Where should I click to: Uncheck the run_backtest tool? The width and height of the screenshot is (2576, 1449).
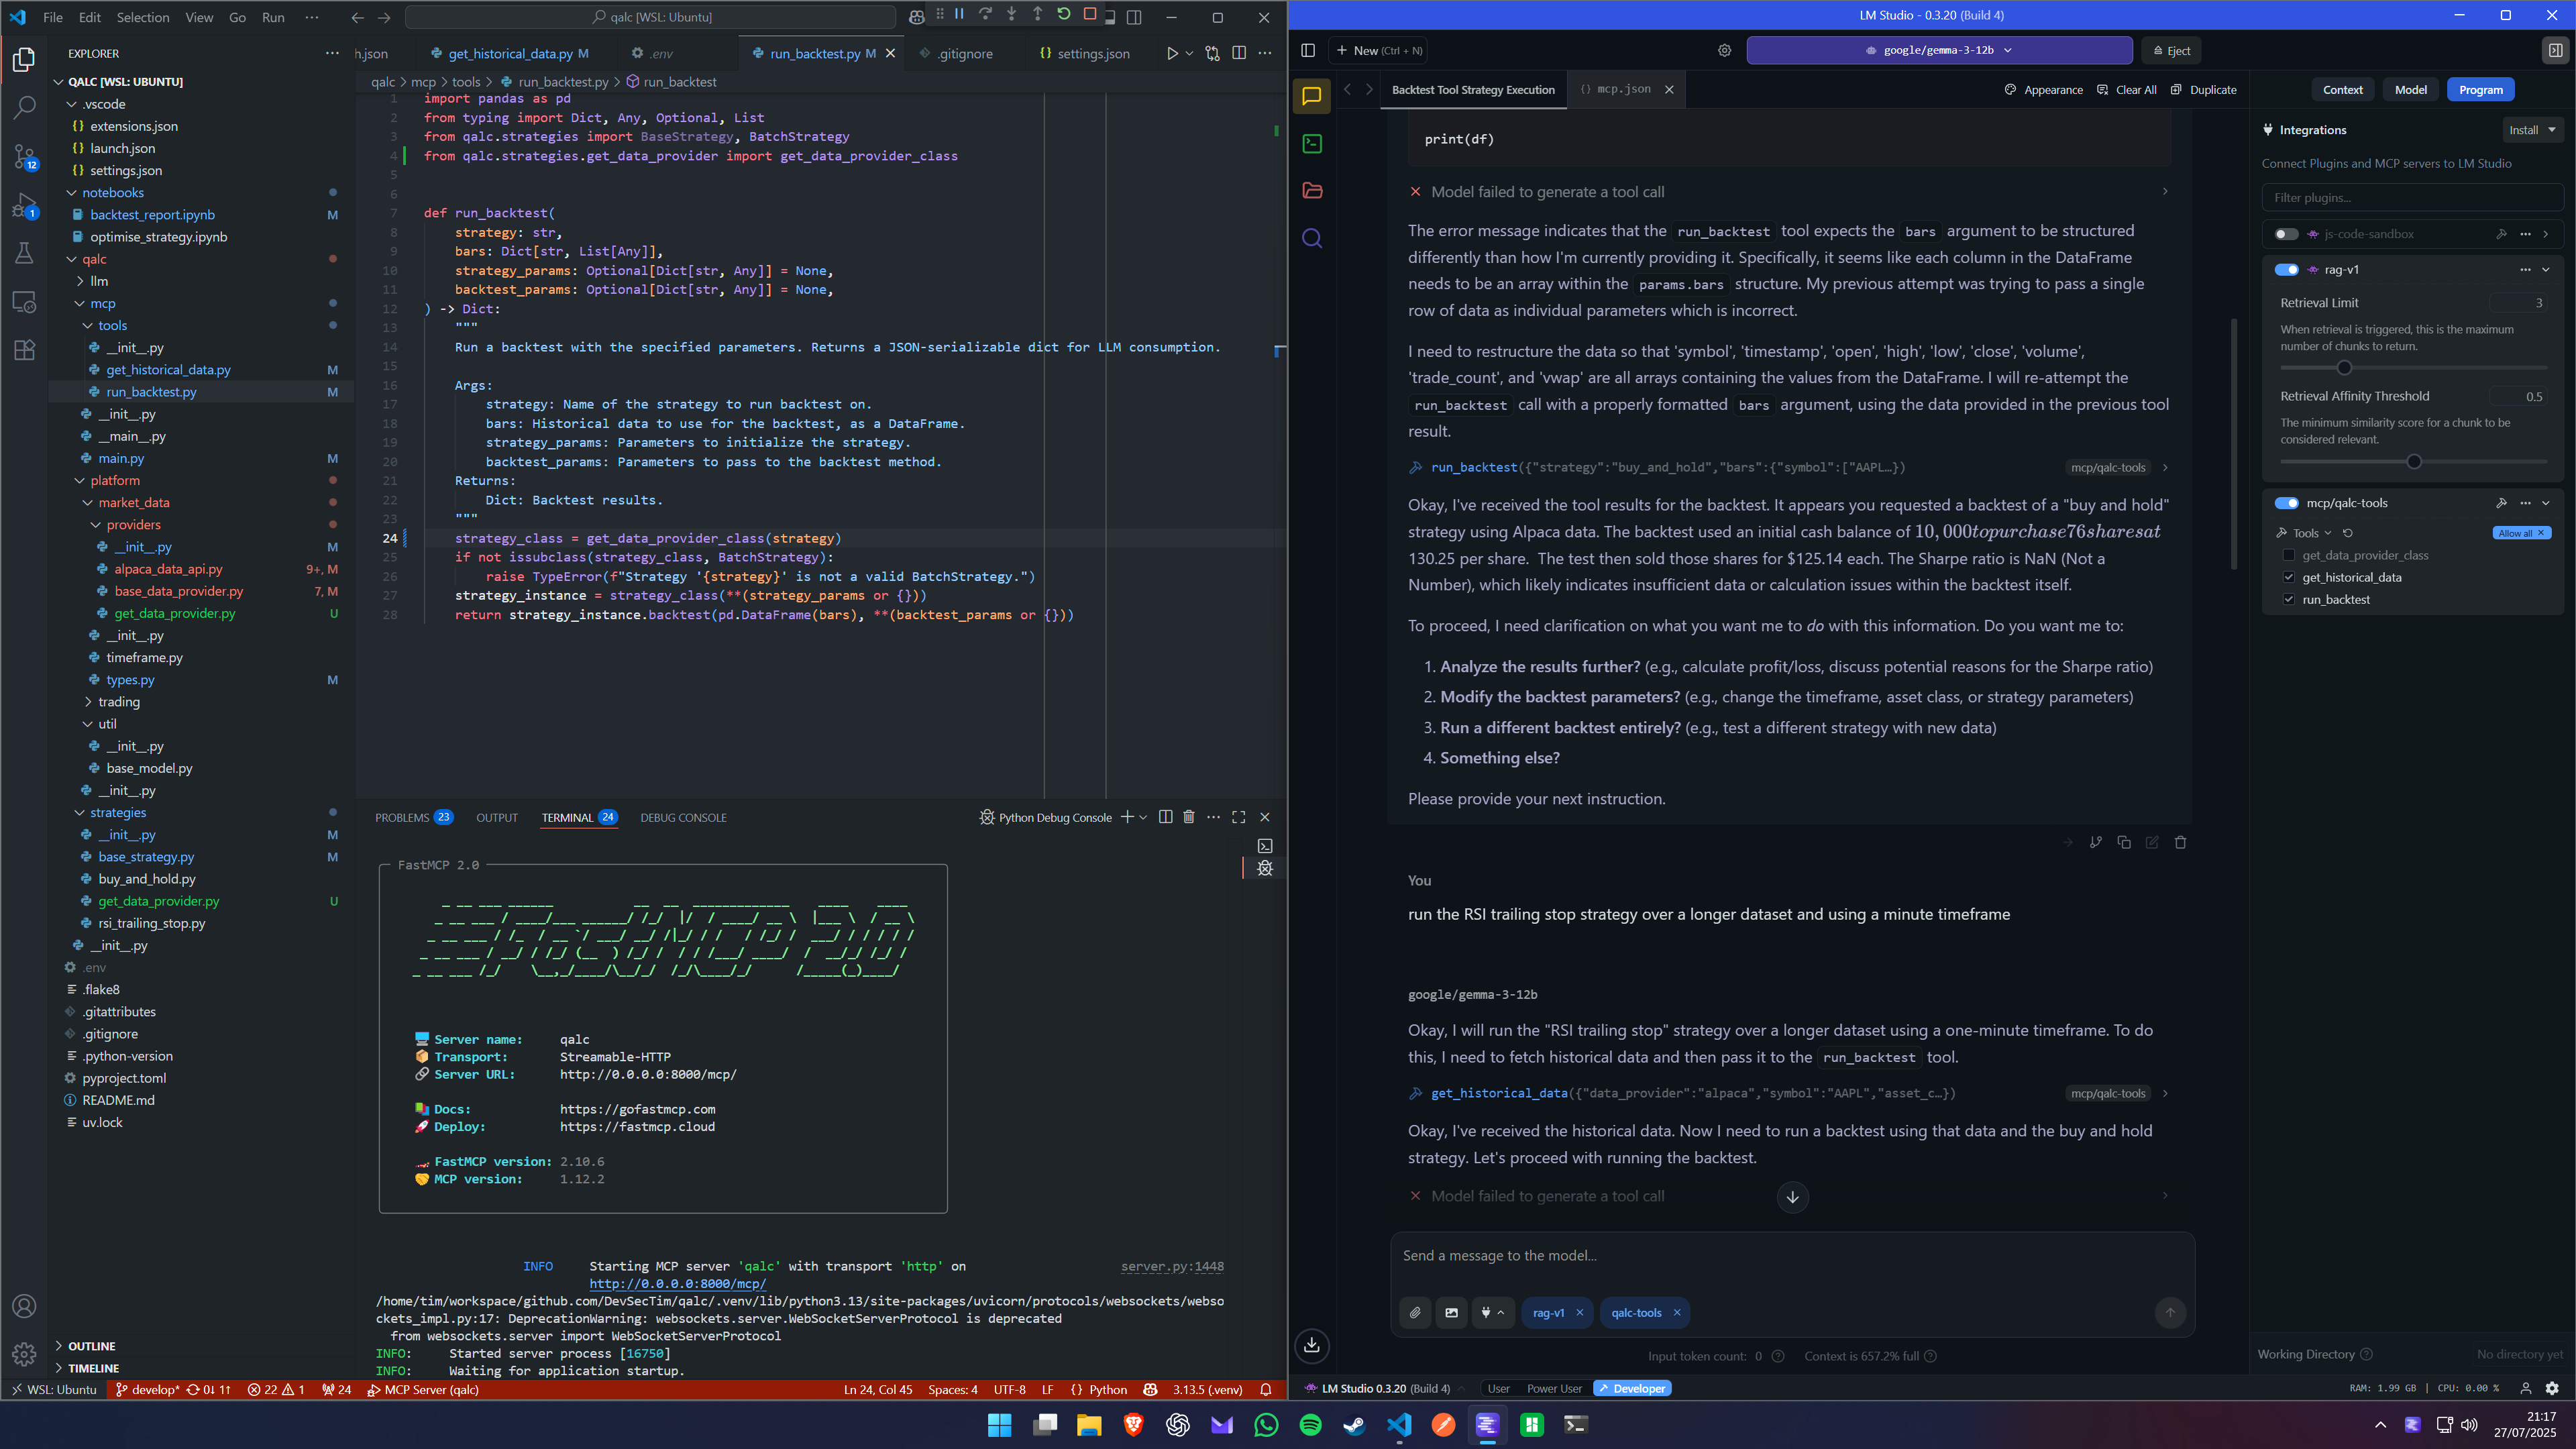2289,599
